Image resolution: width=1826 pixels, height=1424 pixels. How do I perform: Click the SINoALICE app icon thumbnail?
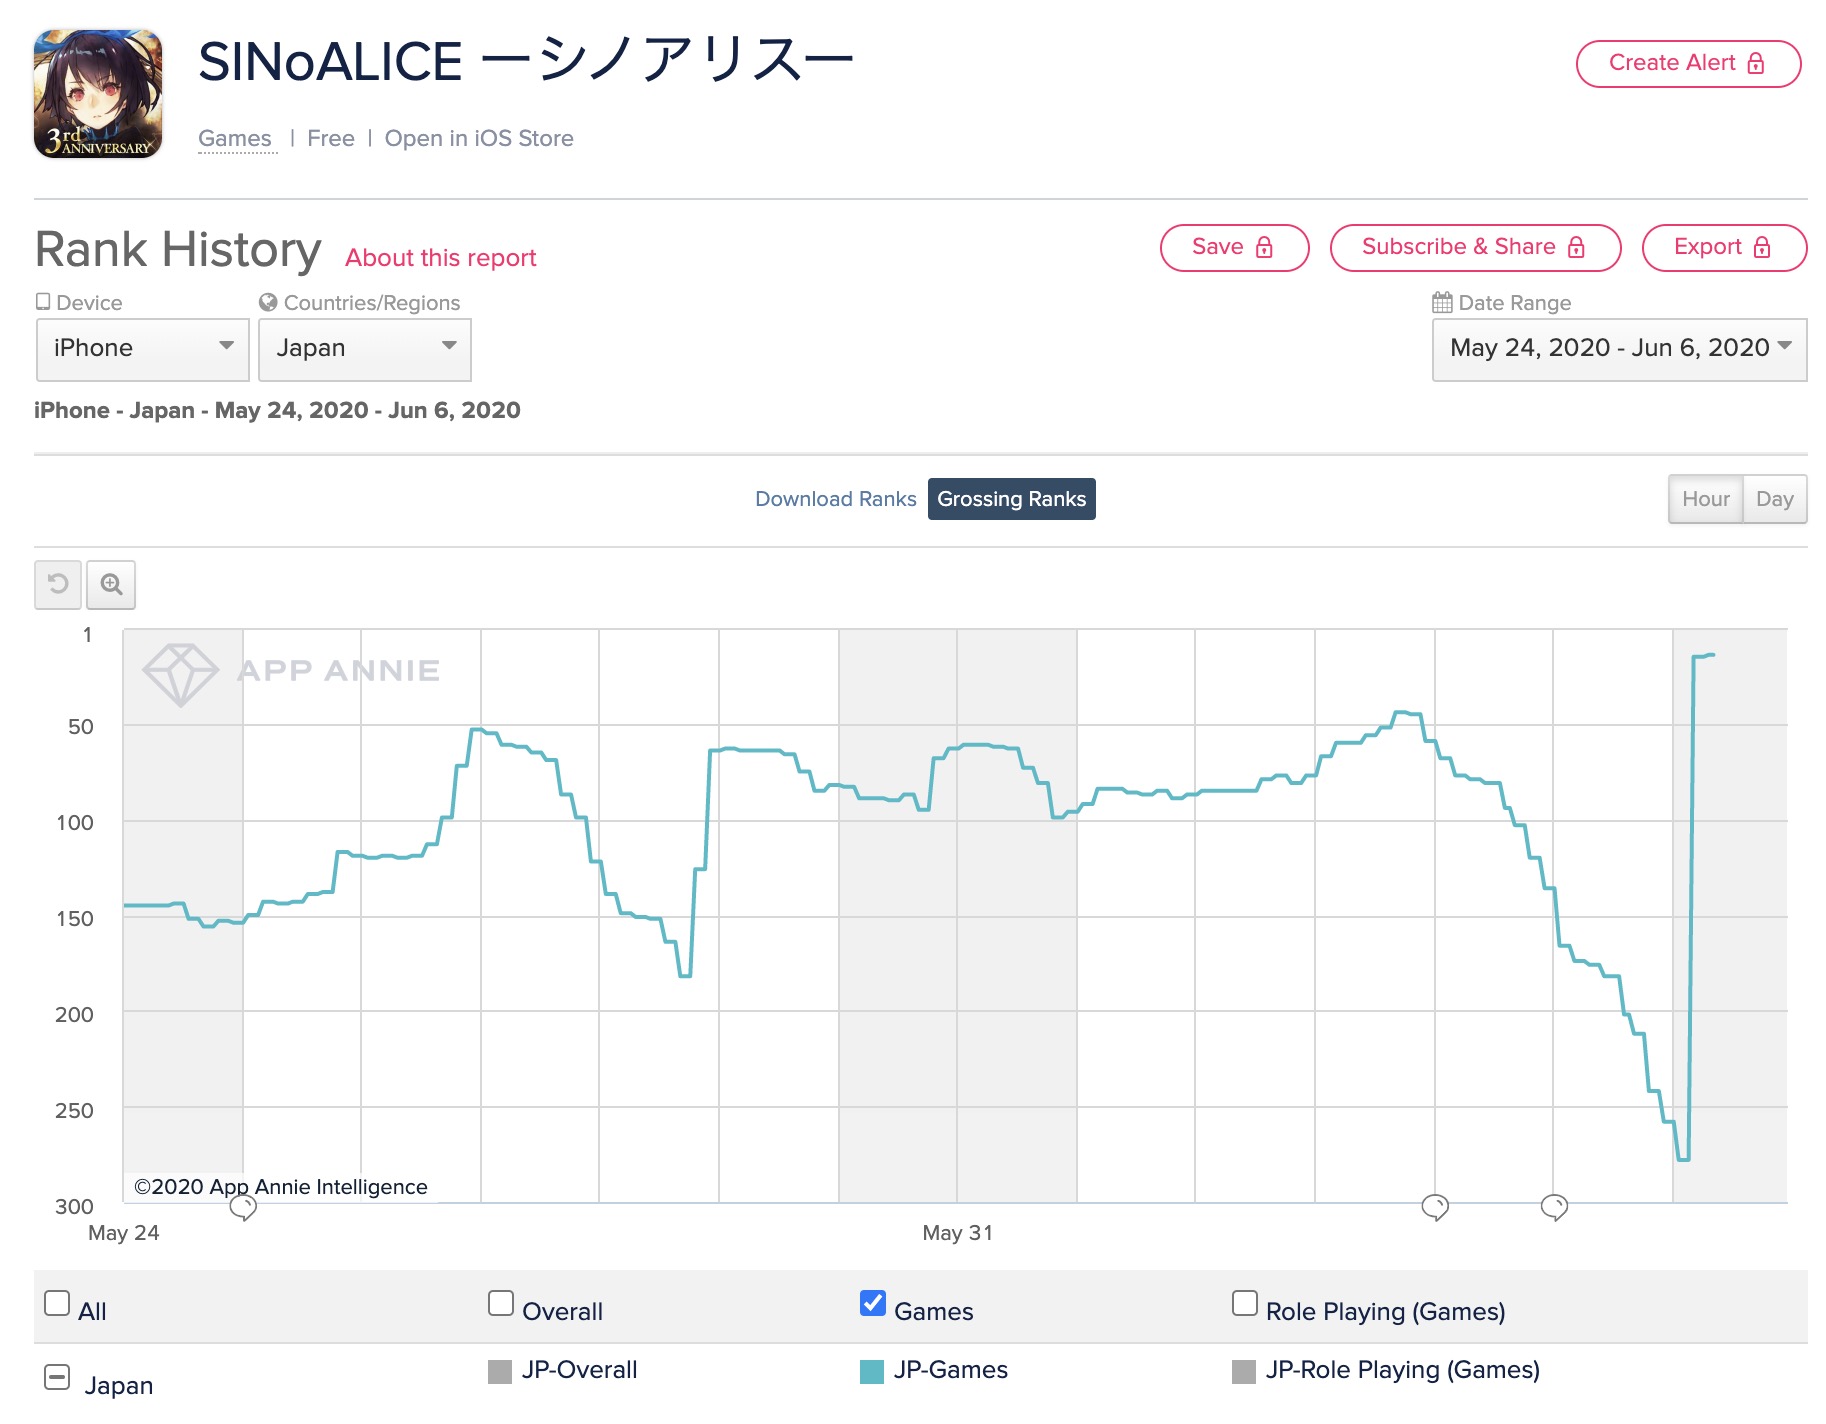click(98, 94)
